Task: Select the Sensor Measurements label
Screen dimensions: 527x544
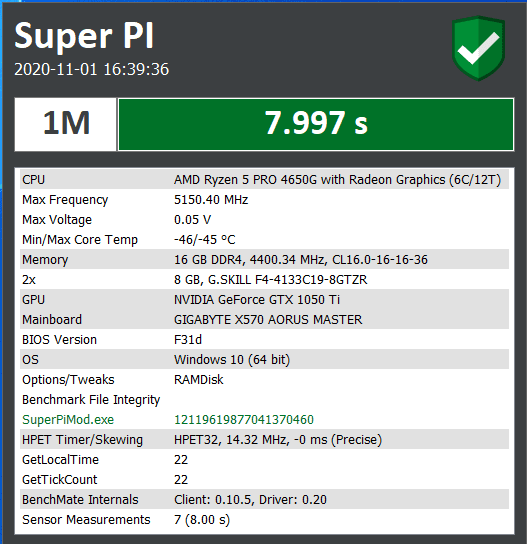Action: 86,520
